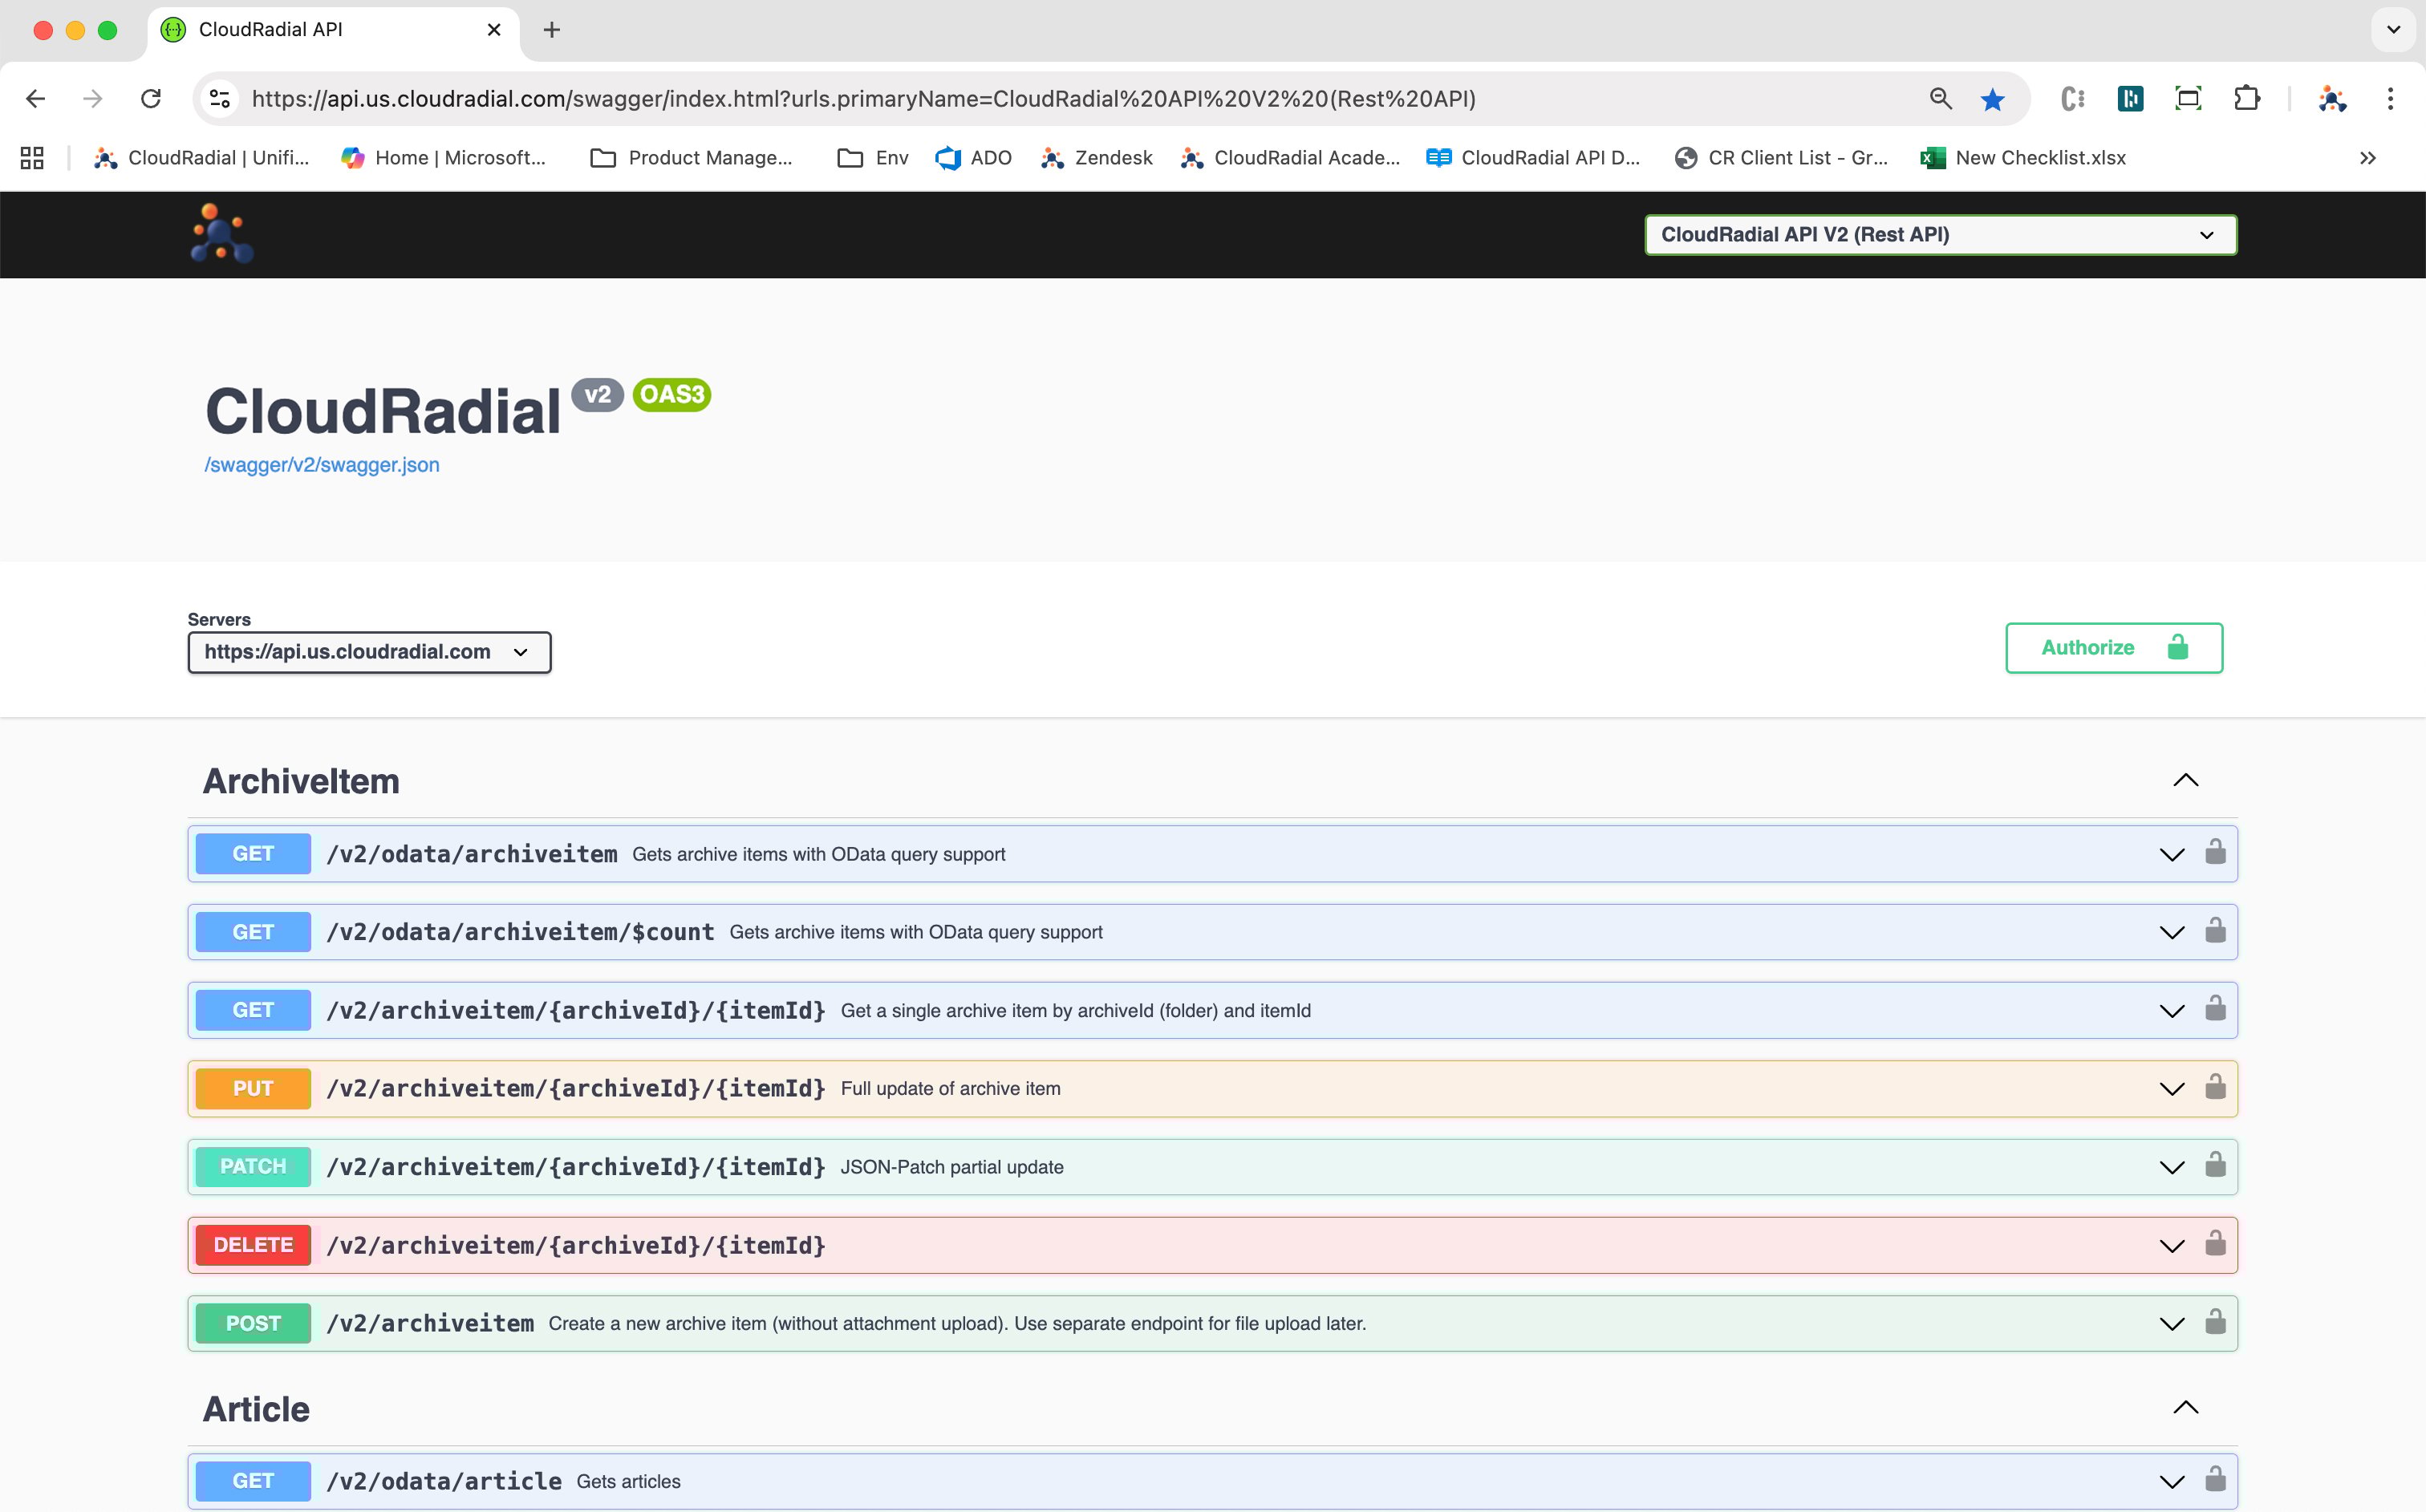Viewport: 2426px width, 1512px height.
Task: Open the ADO bookmark
Action: (973, 158)
